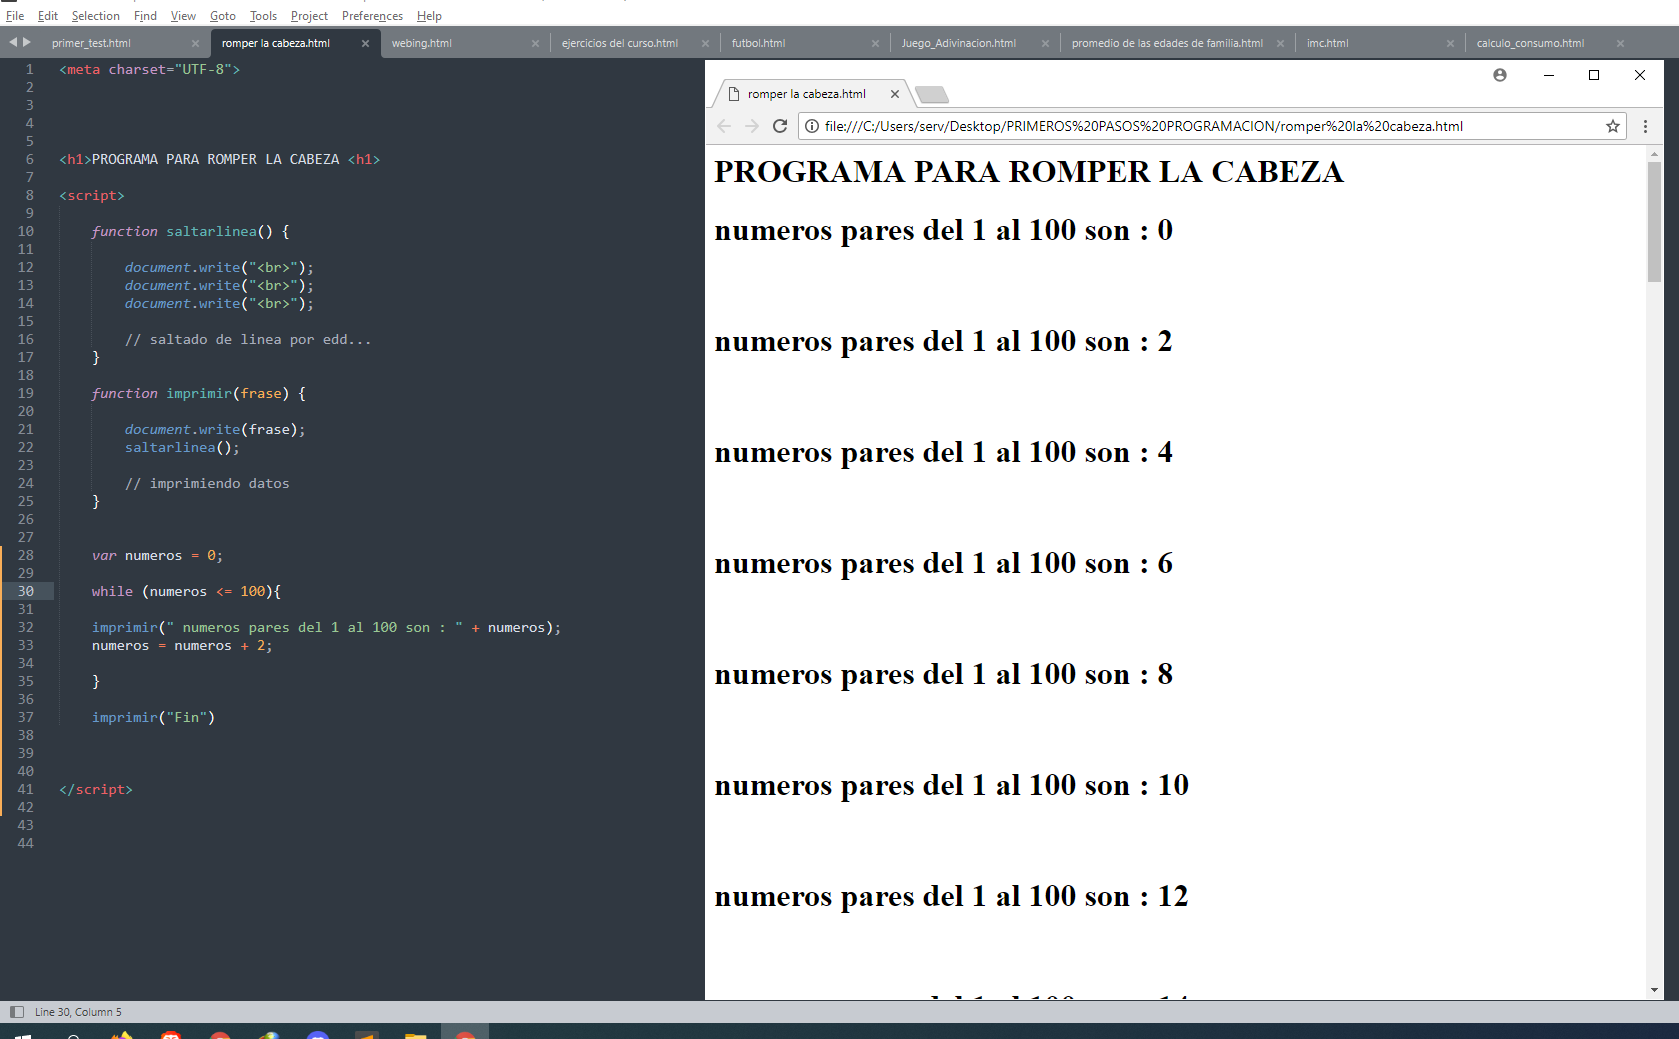The height and width of the screenshot is (1039, 1679).
Task: Close the ejercicios del curso.html tab
Action: click(x=705, y=43)
